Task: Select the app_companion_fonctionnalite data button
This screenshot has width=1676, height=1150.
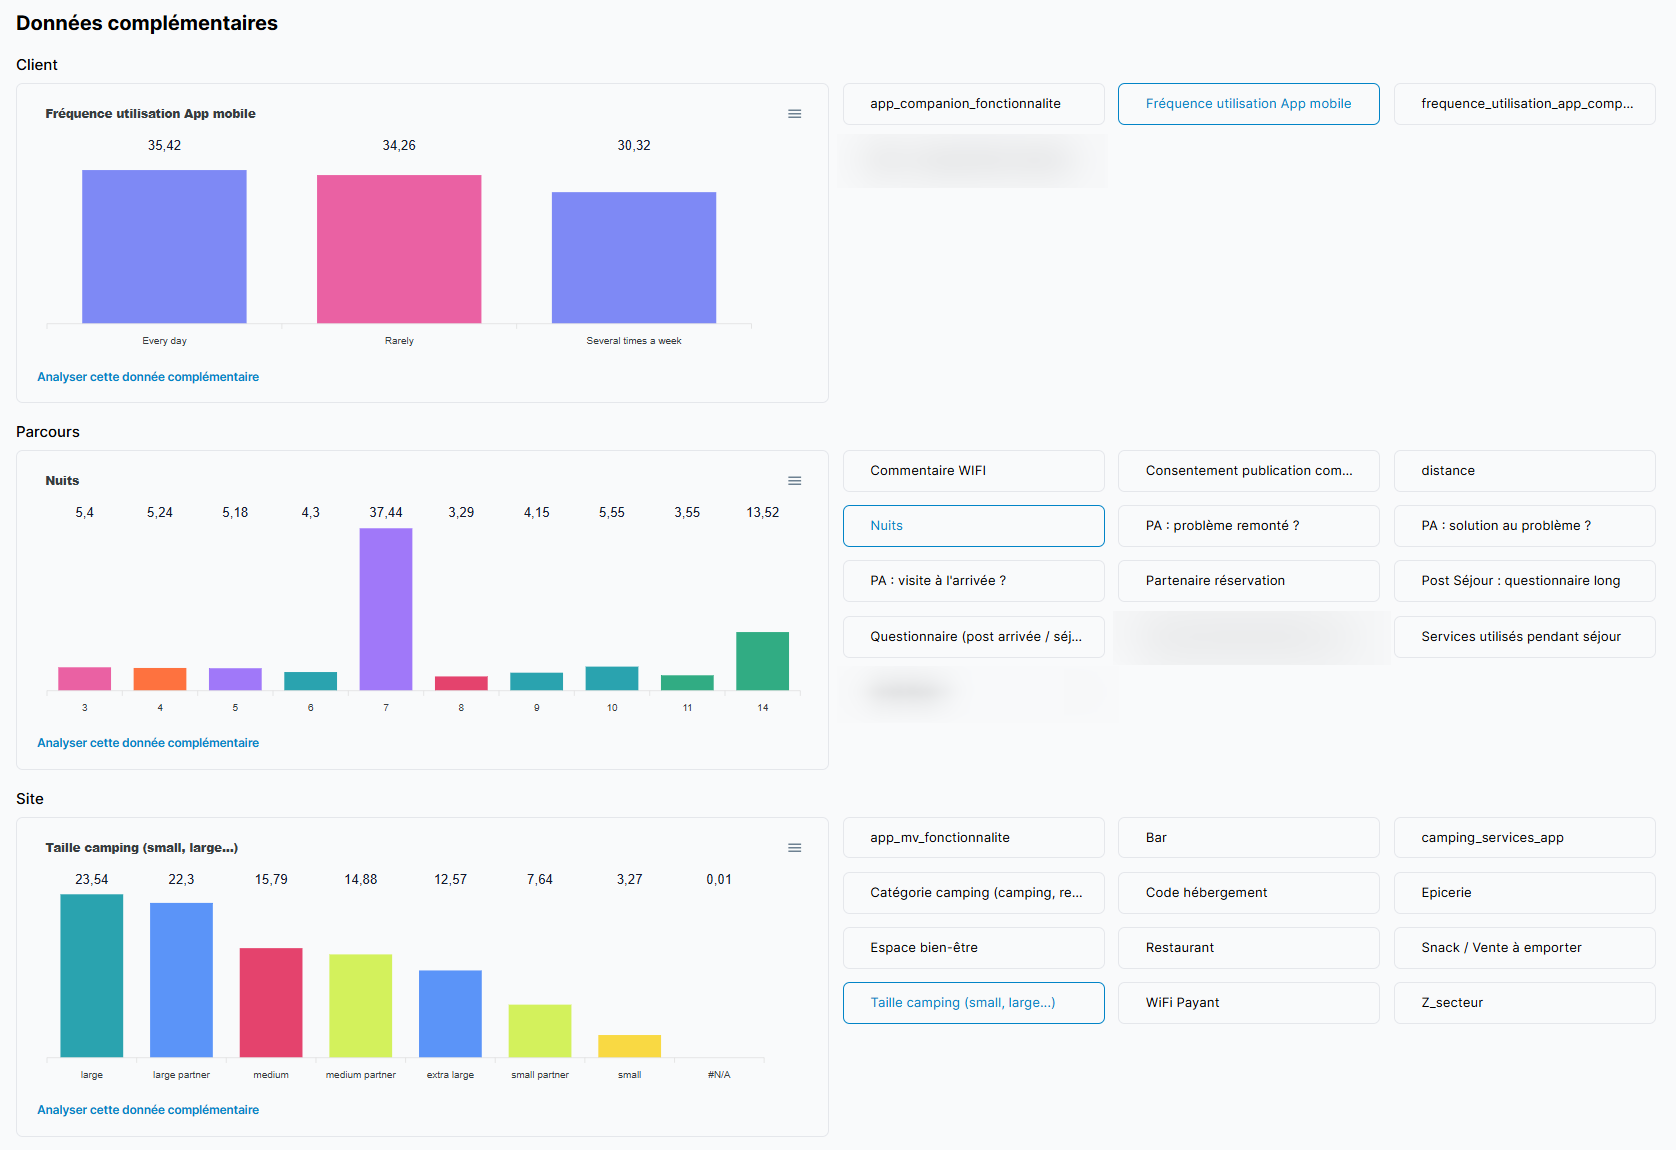Action: tap(973, 104)
